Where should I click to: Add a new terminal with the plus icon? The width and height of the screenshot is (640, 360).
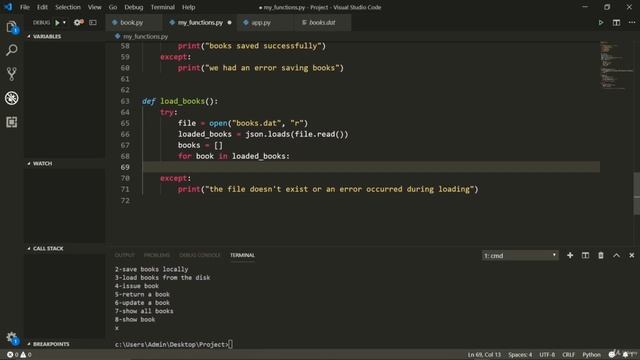(x=570, y=256)
